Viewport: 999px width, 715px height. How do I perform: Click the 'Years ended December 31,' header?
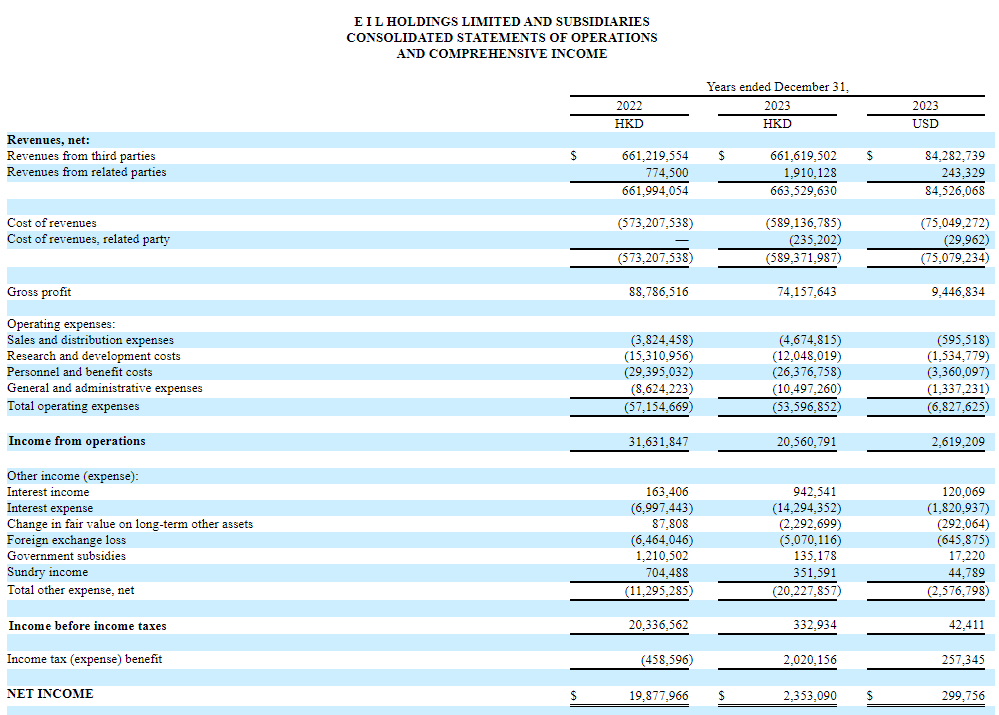coord(777,87)
